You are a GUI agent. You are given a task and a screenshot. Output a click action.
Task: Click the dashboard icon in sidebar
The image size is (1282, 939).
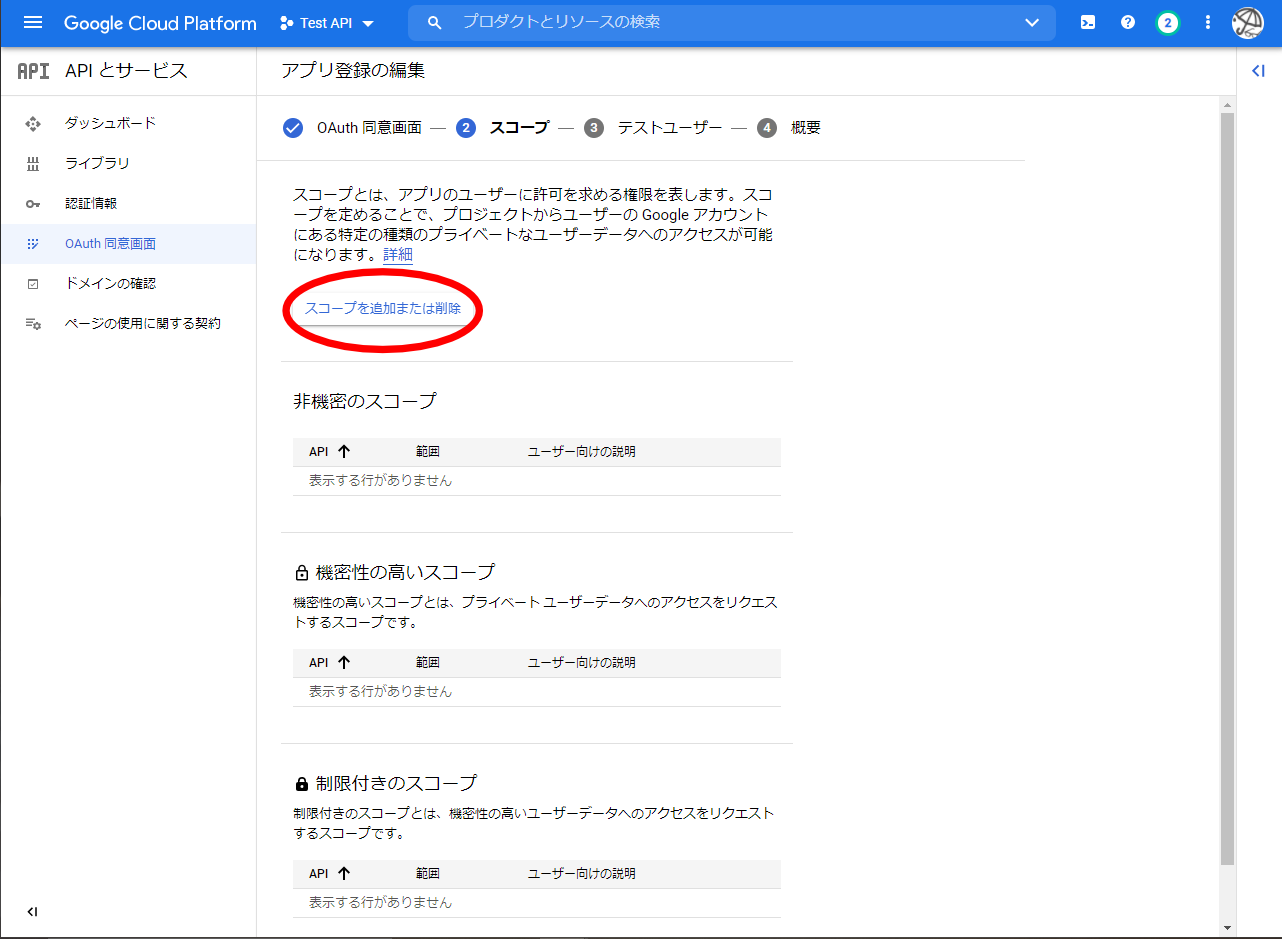[x=33, y=123]
